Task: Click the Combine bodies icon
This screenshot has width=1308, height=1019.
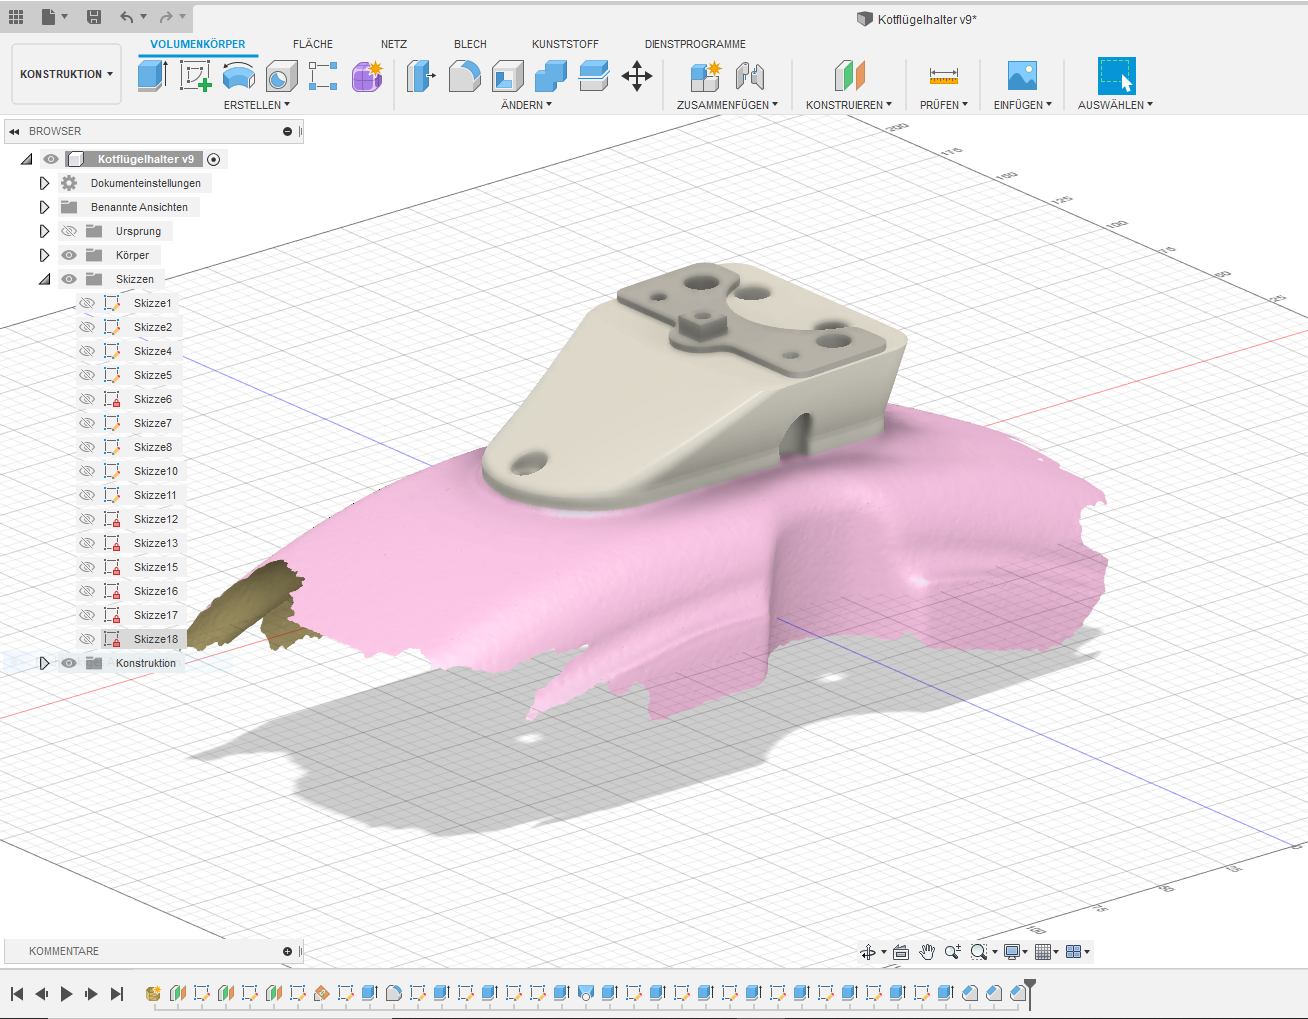Action: pyautogui.click(x=550, y=76)
